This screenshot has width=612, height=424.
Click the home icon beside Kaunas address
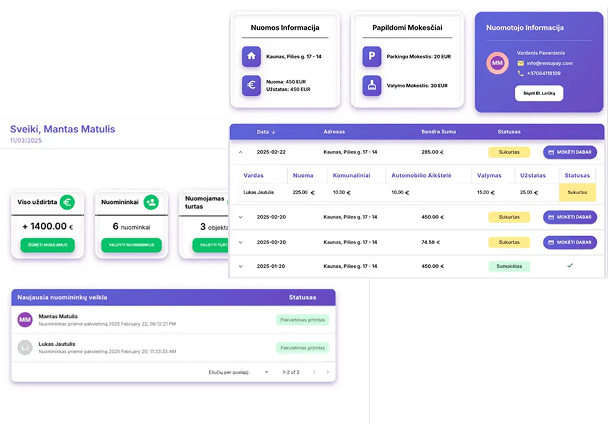click(251, 56)
